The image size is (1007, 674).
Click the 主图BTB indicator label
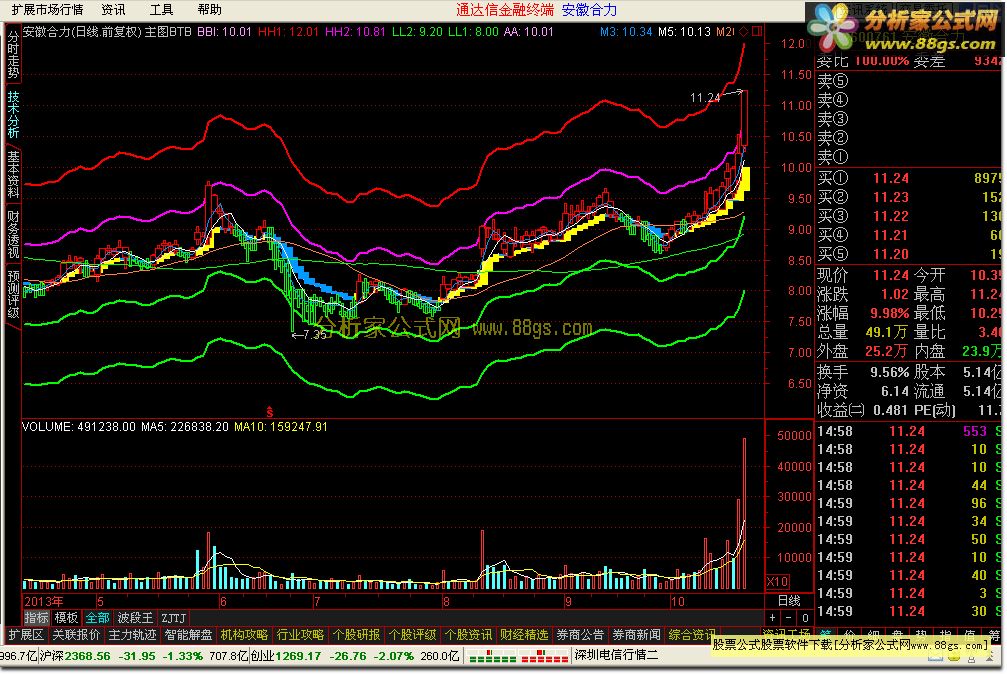[168, 31]
